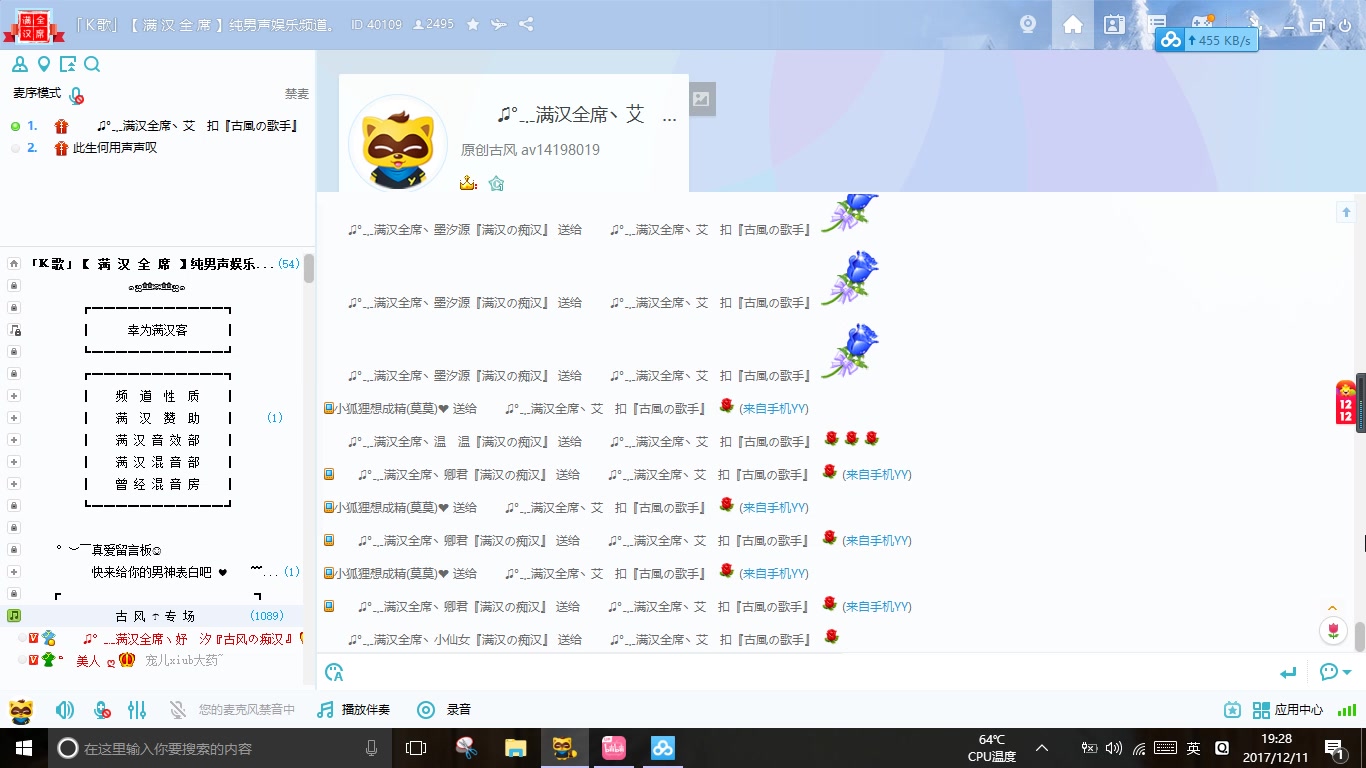Open the YY raccoon main menu
Viewport: 1366px width, 768px height.
point(21,710)
